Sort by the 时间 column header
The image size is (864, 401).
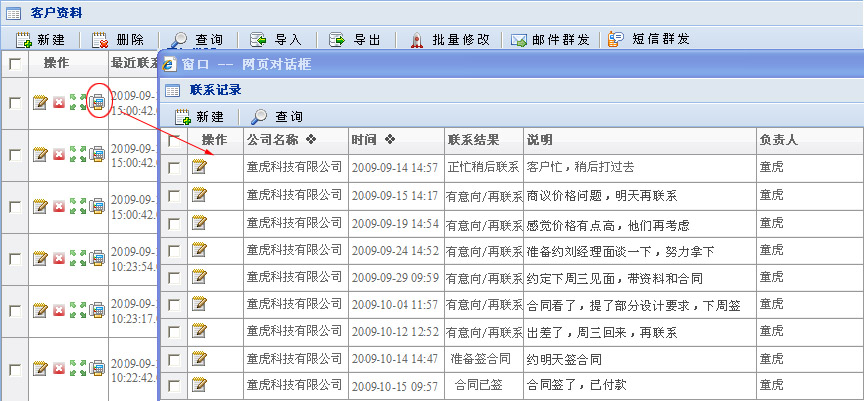click(x=372, y=140)
